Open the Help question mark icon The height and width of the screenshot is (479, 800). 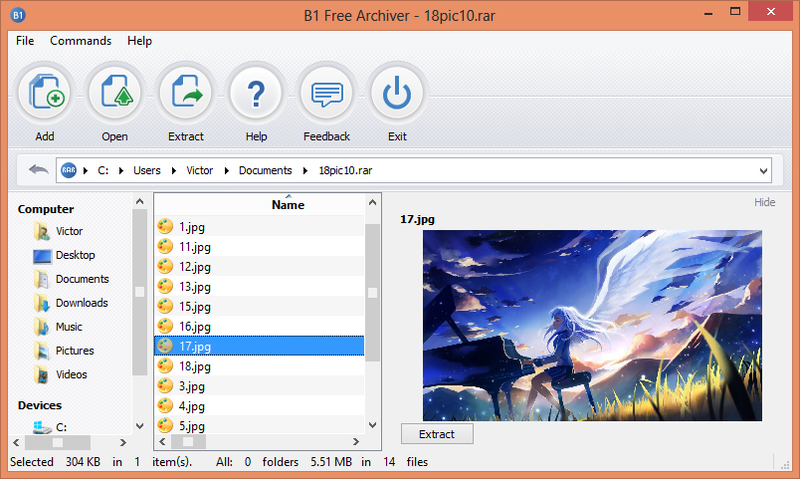(256, 93)
